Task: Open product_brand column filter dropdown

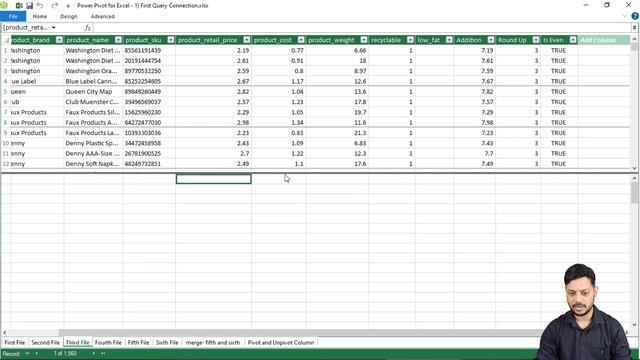Action: pyautogui.click(x=59, y=40)
